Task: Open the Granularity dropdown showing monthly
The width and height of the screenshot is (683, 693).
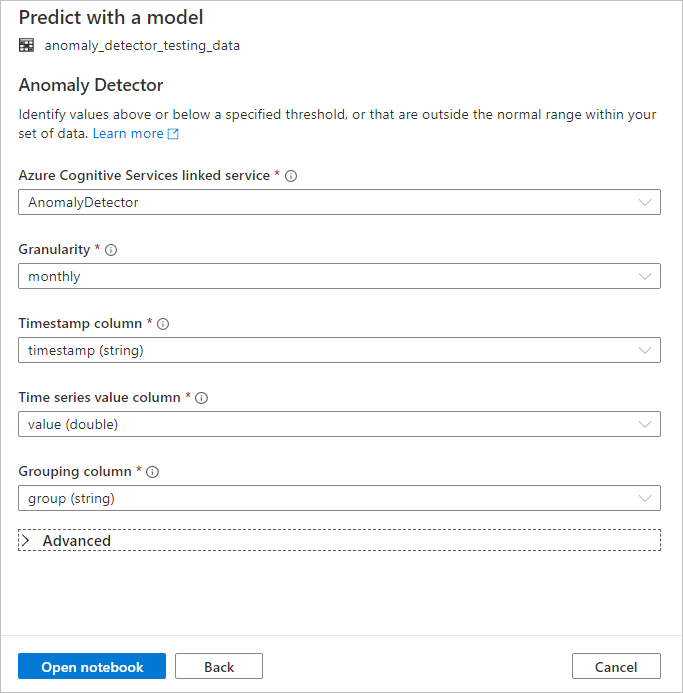Action: click(x=339, y=276)
